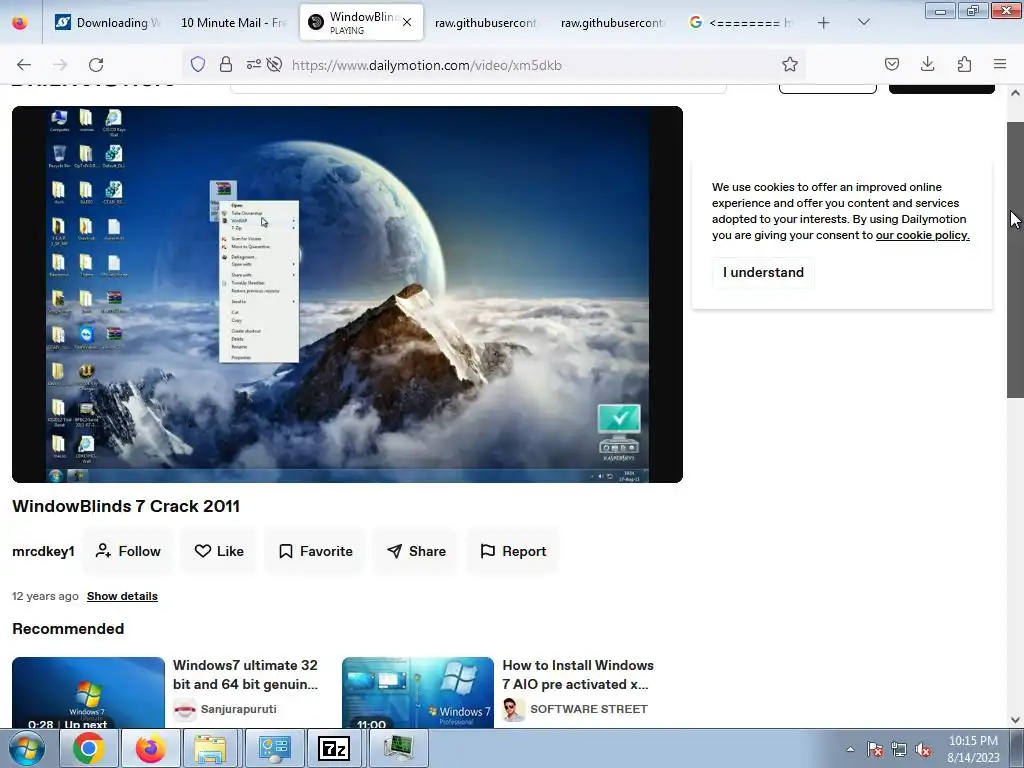Screen dimensions: 1024x768
Task: Switch to the Google search tab
Action: point(741,23)
